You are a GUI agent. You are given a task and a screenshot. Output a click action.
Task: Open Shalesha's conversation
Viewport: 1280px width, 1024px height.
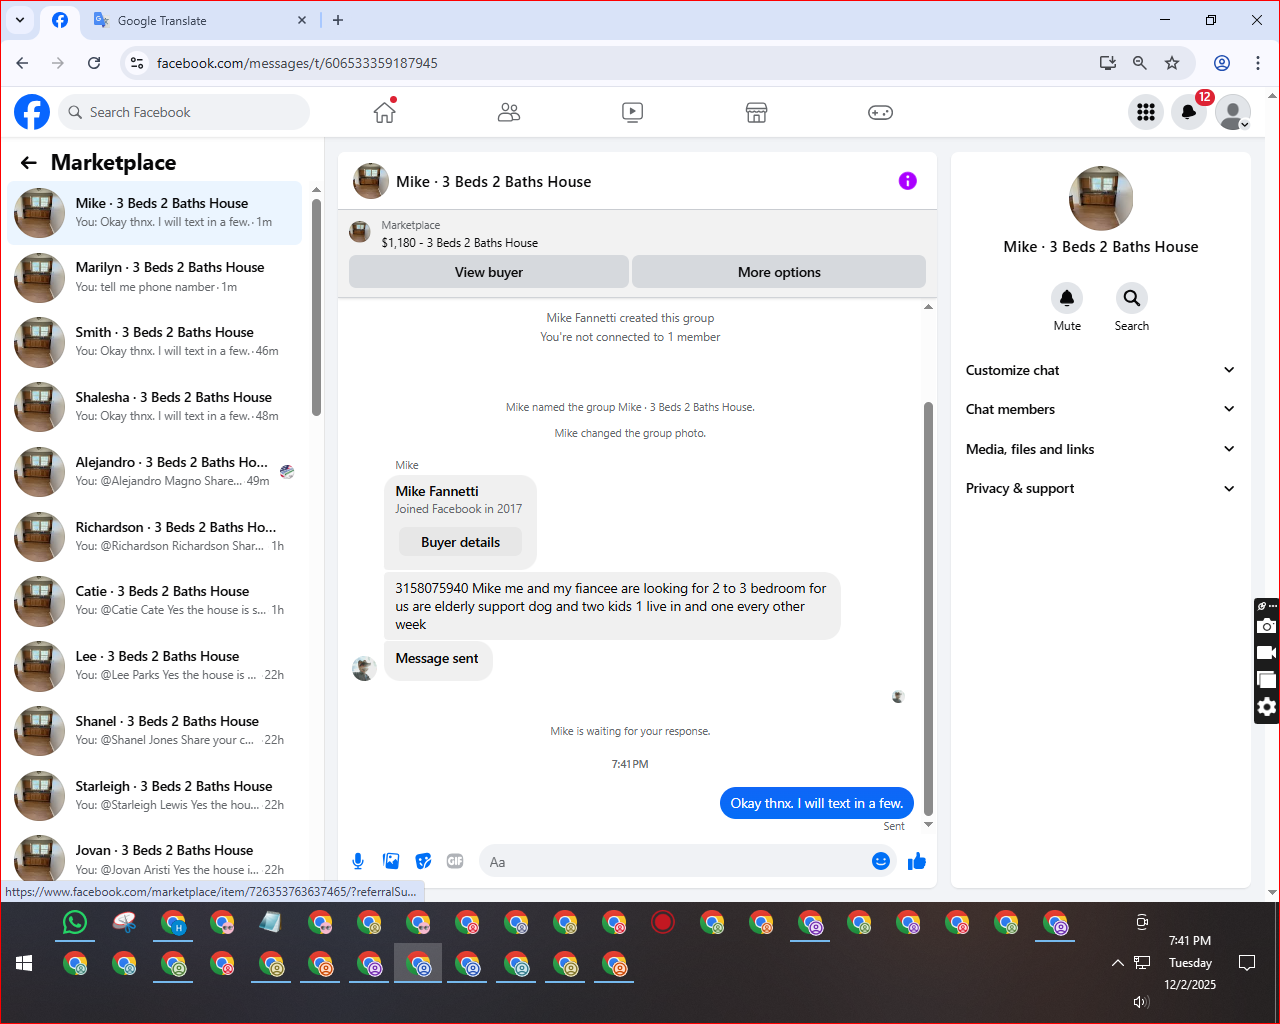(x=155, y=407)
